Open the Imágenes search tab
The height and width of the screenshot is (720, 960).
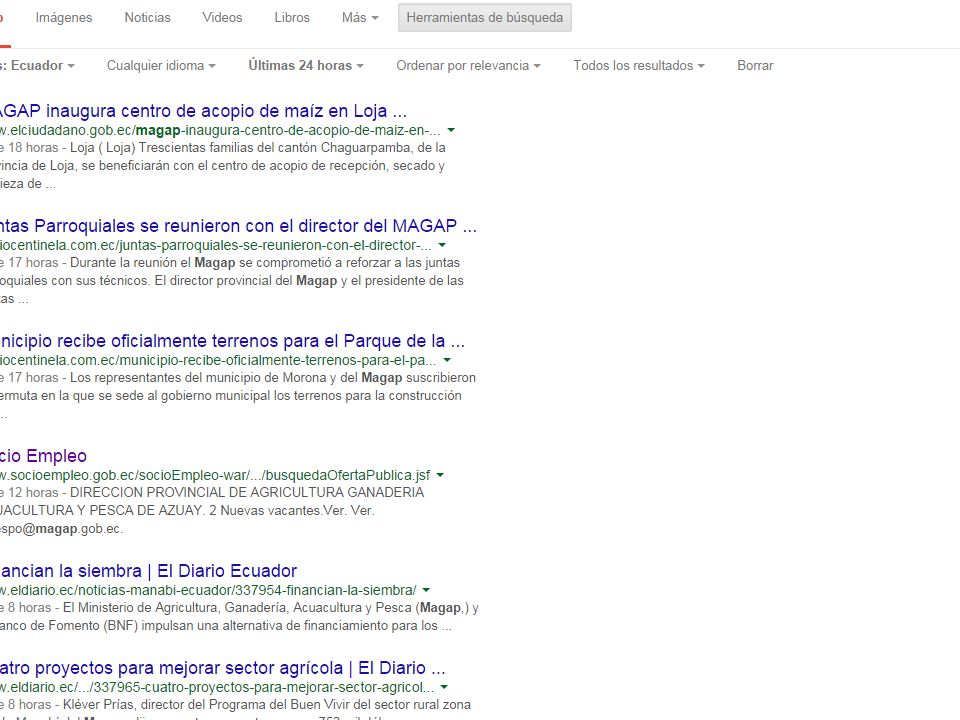pos(64,18)
